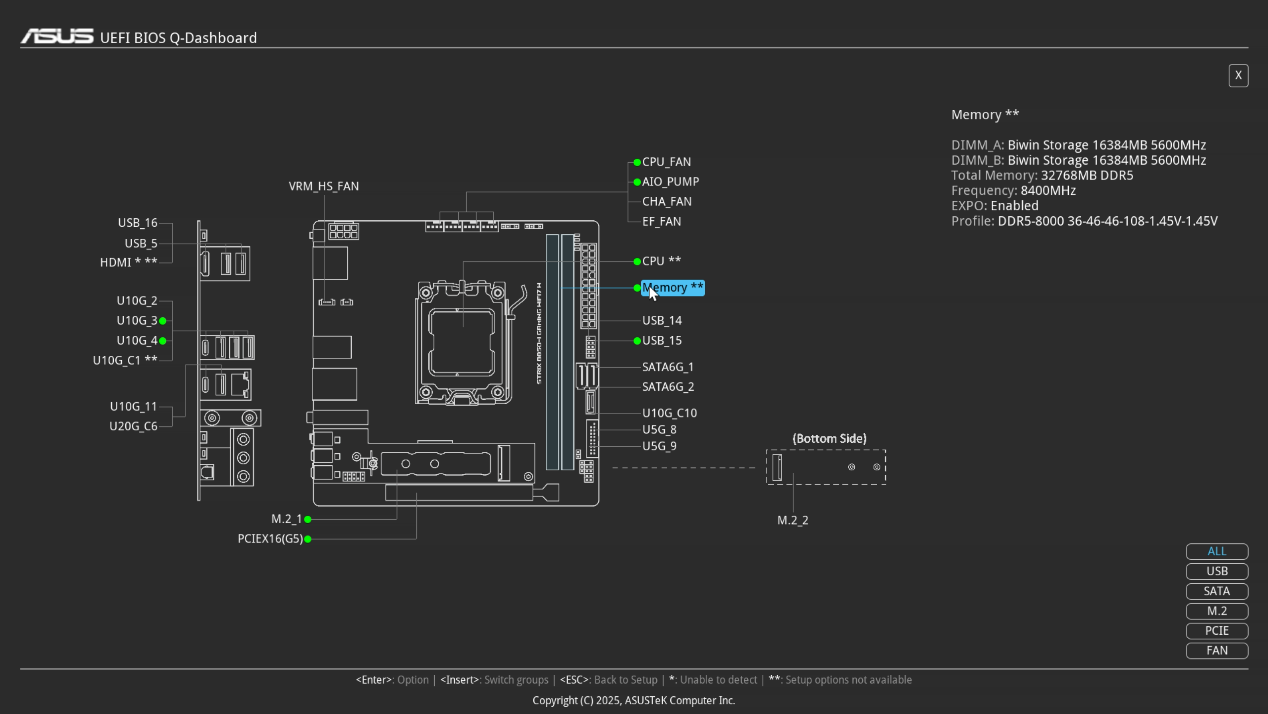Close the Q-Dashboard with X
This screenshot has width=1268, height=714.
click(x=1238, y=75)
